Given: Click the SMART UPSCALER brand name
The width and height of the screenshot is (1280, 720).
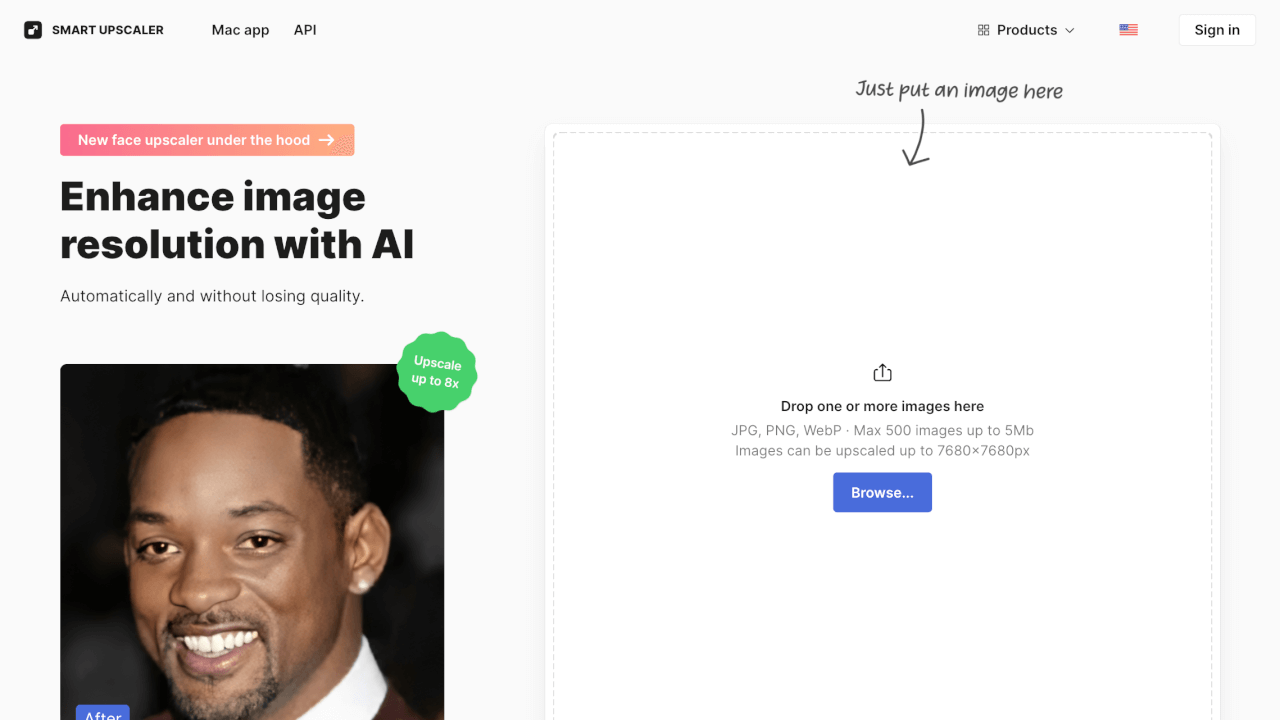Looking at the screenshot, I should coord(108,30).
